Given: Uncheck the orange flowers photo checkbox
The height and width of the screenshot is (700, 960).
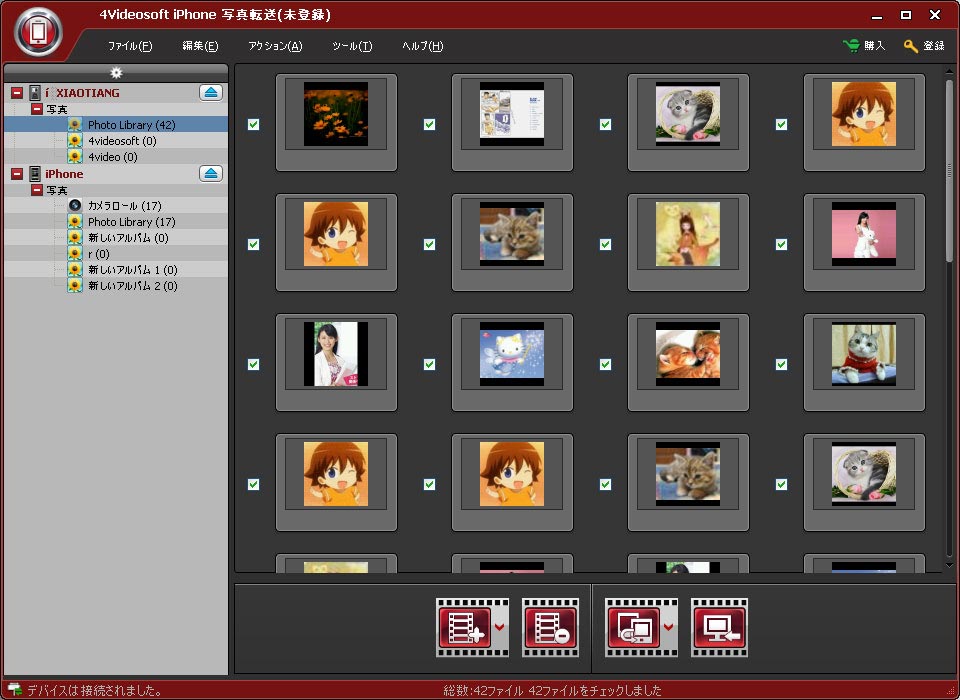Looking at the screenshot, I should (x=253, y=125).
